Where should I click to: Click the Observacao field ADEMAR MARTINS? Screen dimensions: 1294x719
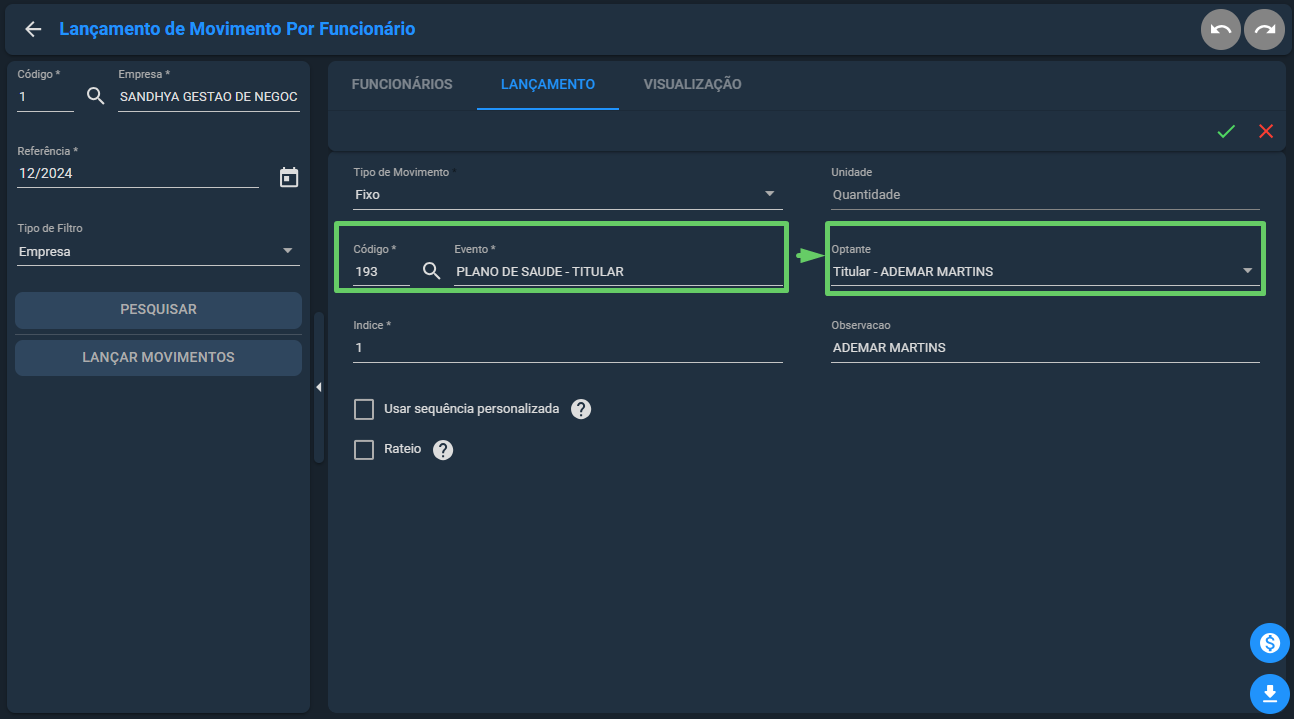(x=1045, y=348)
